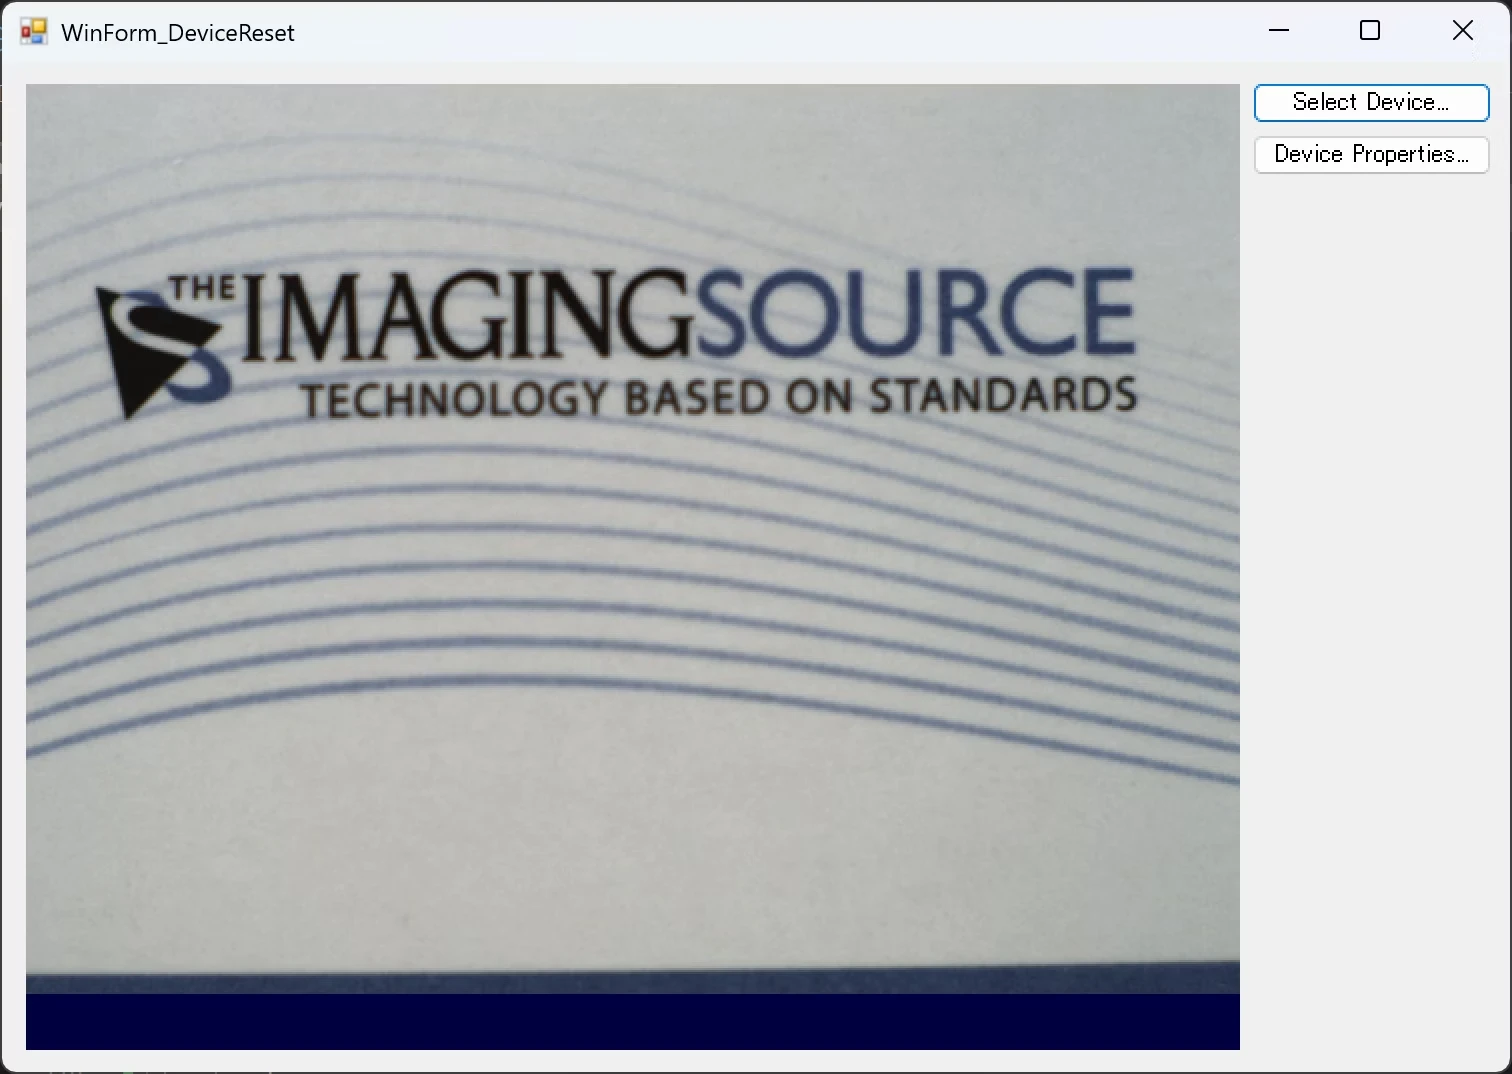Open the Select Device dialog
Image resolution: width=1512 pixels, height=1074 pixels.
click(x=1371, y=103)
